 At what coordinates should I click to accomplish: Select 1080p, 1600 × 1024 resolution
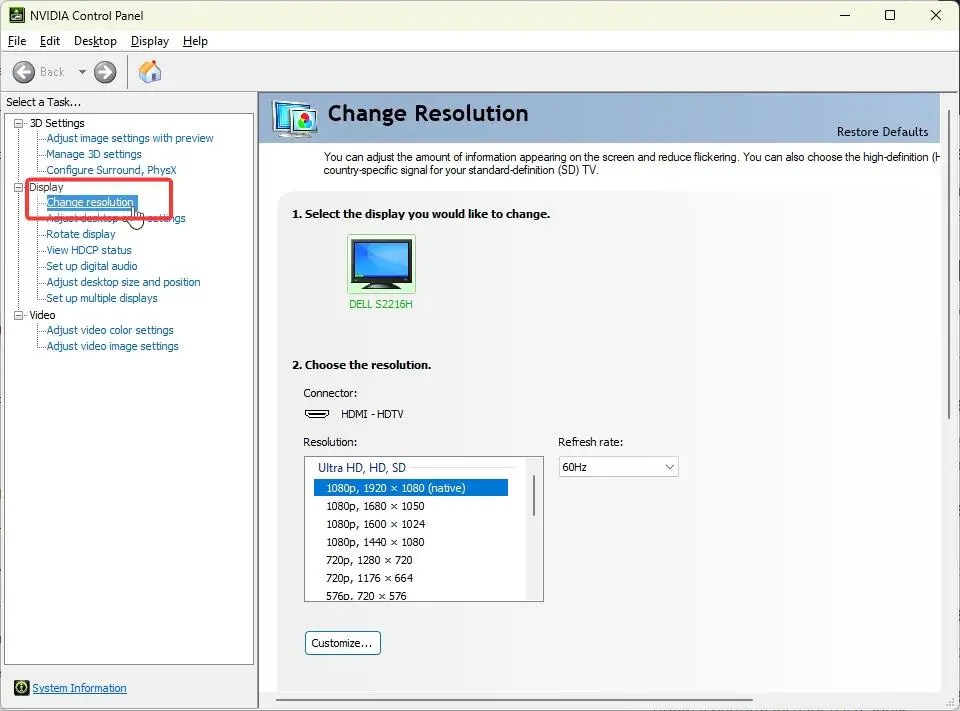(x=375, y=524)
